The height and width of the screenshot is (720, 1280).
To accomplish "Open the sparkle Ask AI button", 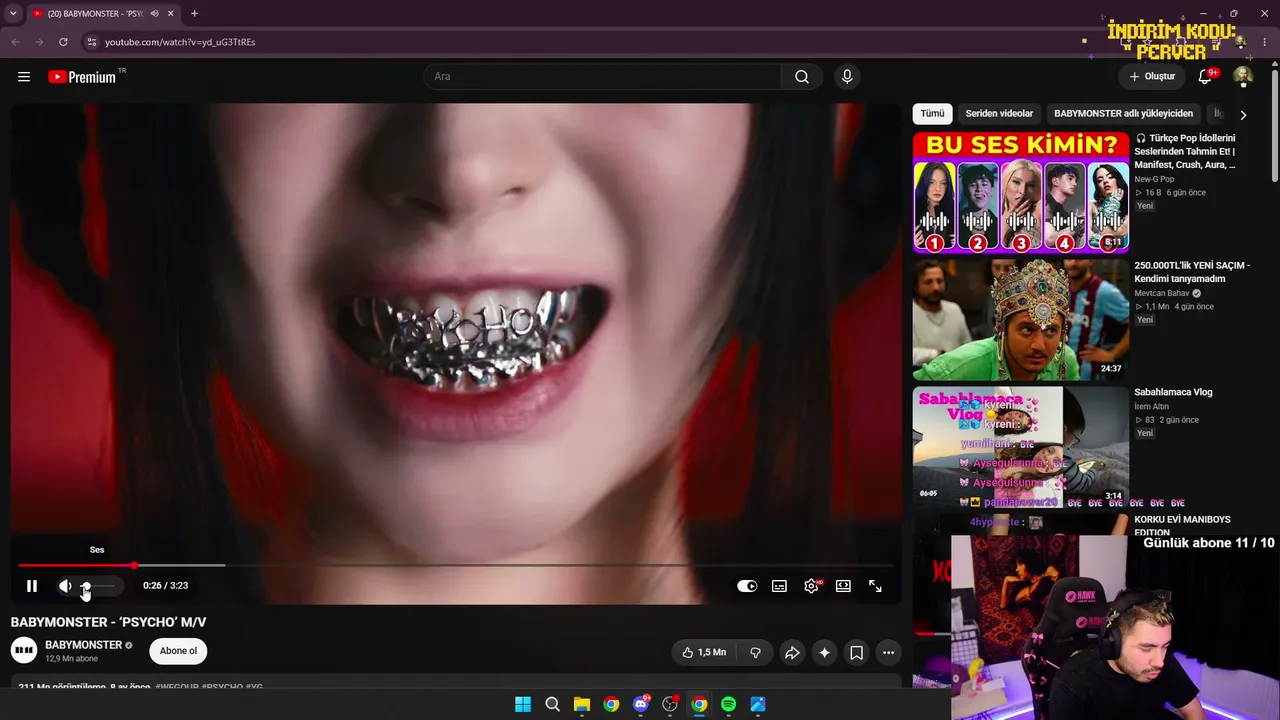I will 824,653.
